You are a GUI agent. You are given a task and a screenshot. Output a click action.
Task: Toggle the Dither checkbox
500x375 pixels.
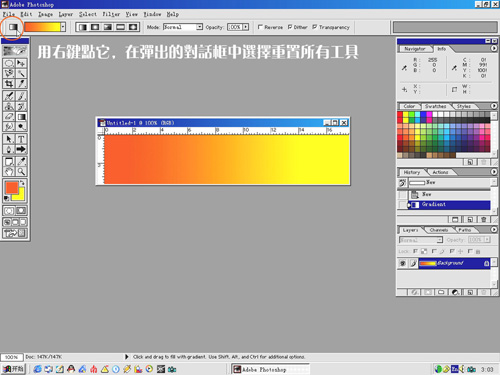290,27
